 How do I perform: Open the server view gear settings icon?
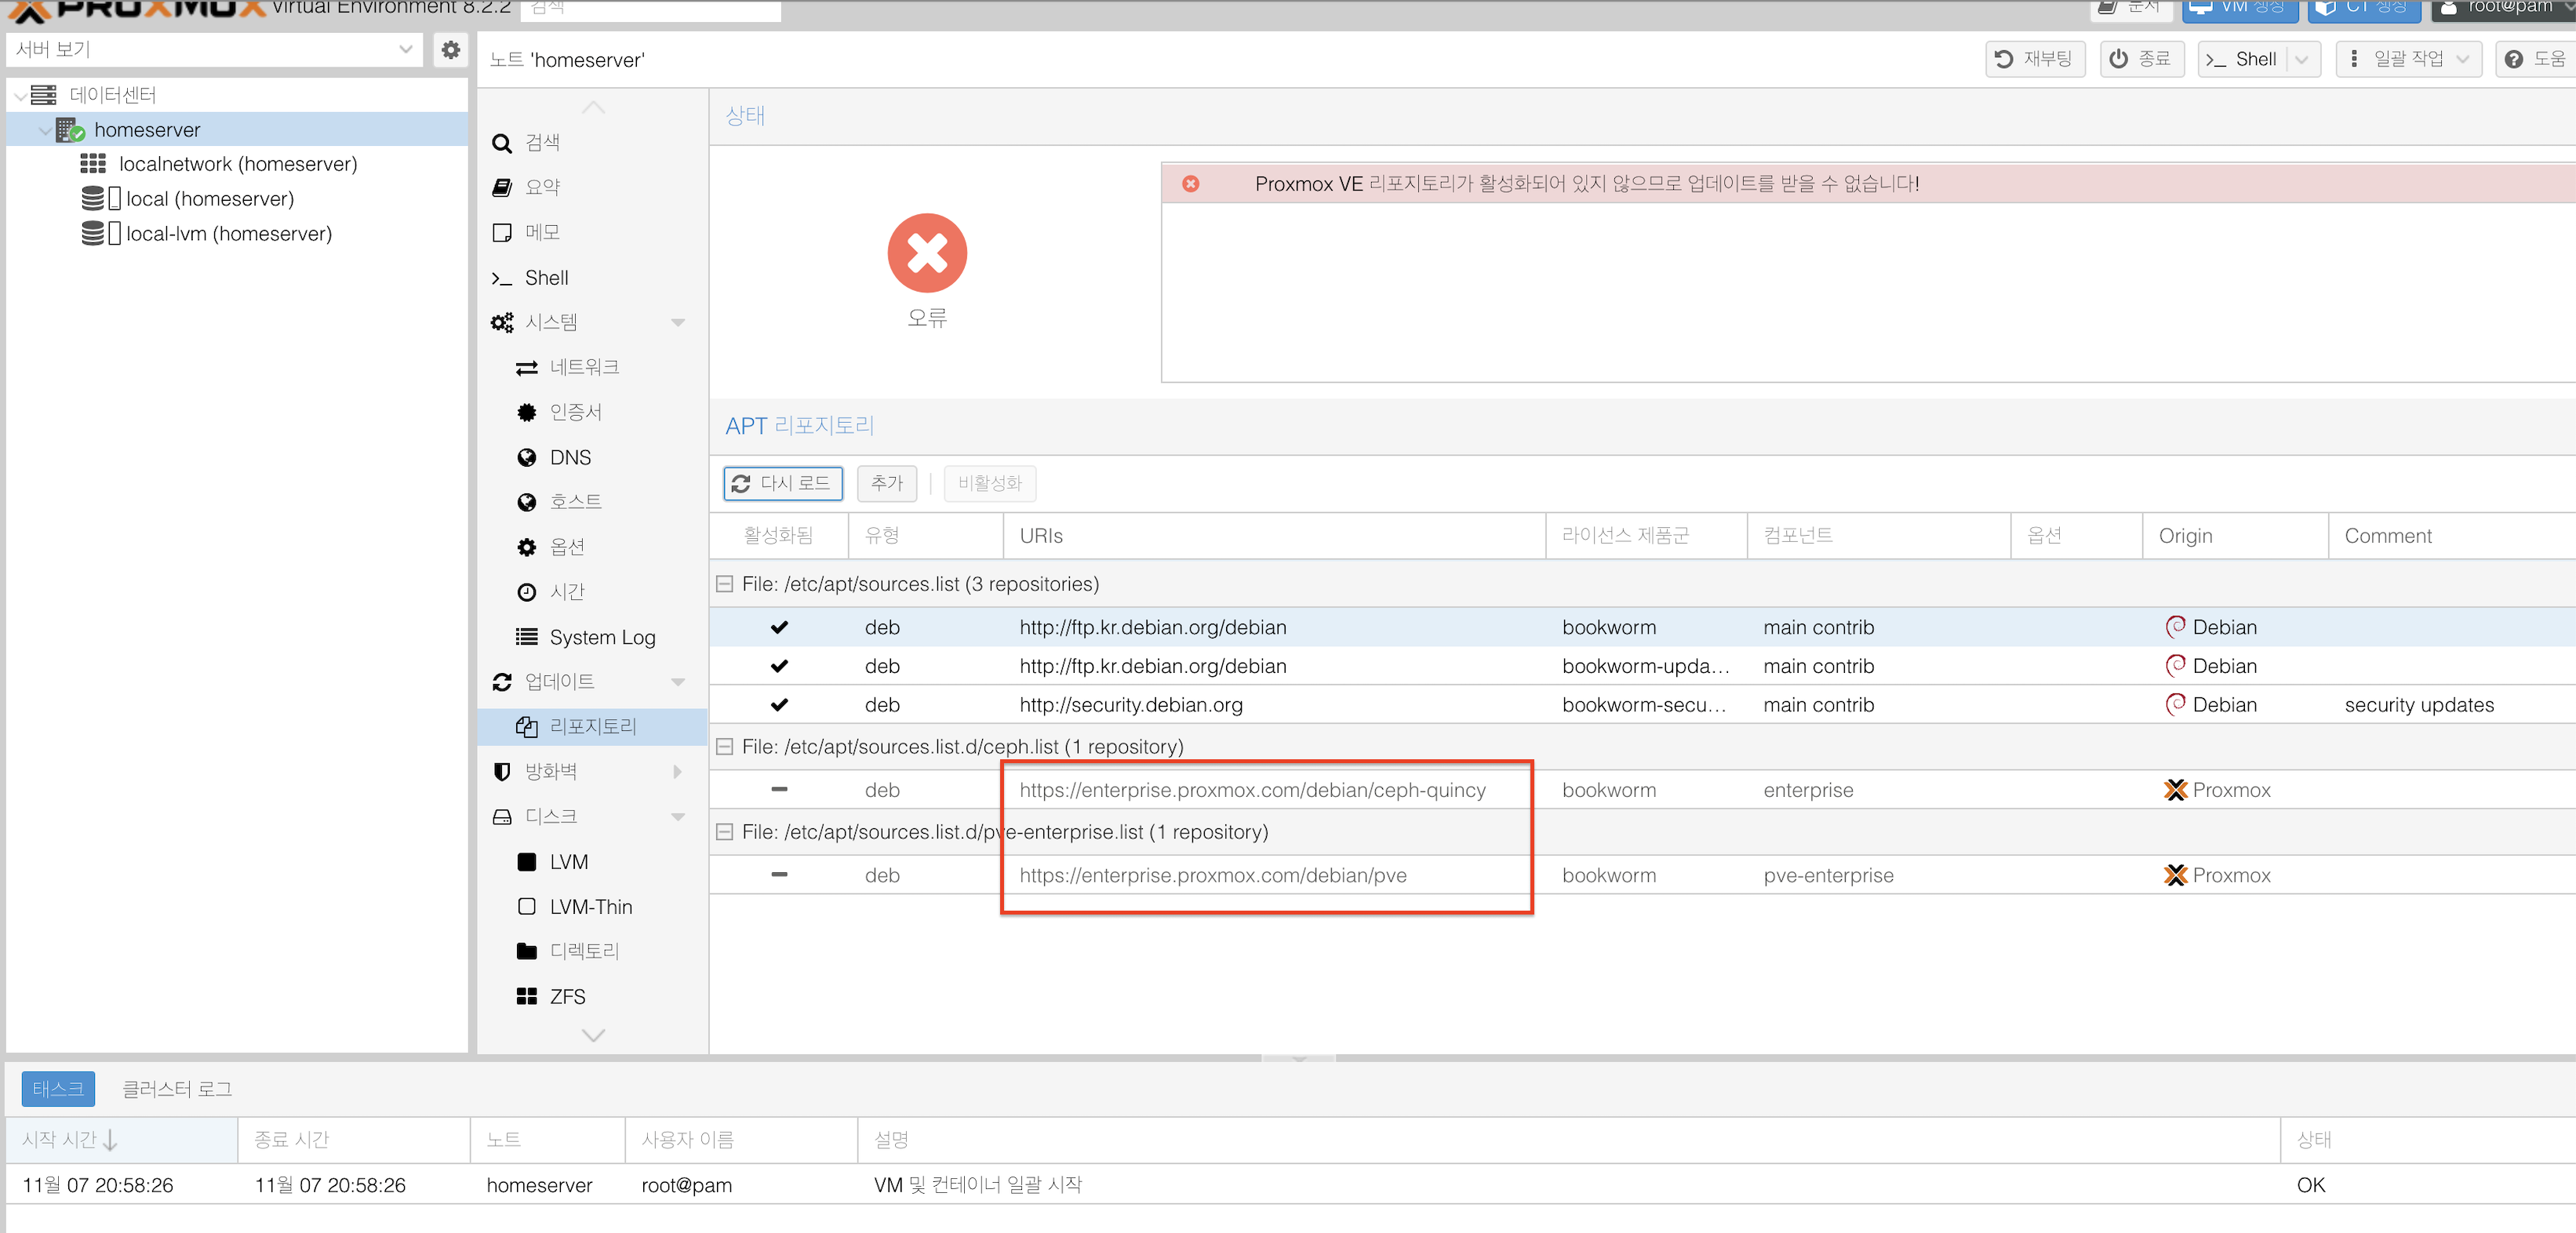(451, 50)
